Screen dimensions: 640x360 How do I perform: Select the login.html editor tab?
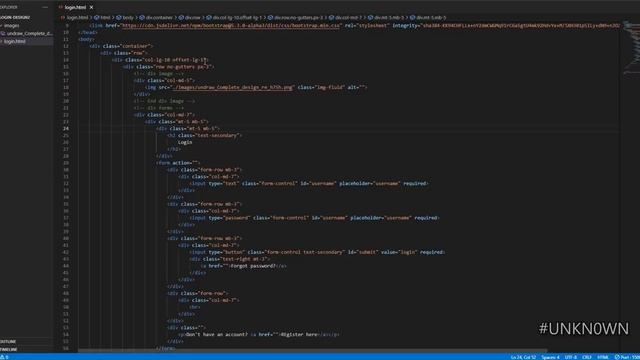(x=75, y=7)
